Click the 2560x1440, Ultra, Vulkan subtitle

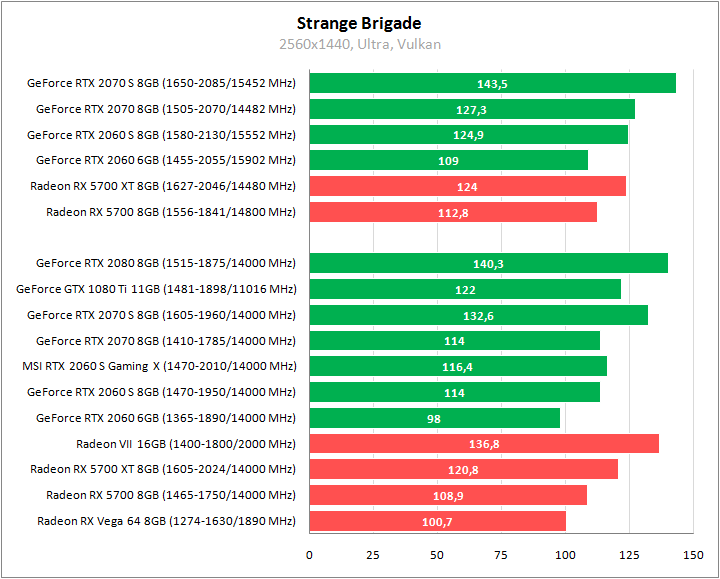(359, 44)
